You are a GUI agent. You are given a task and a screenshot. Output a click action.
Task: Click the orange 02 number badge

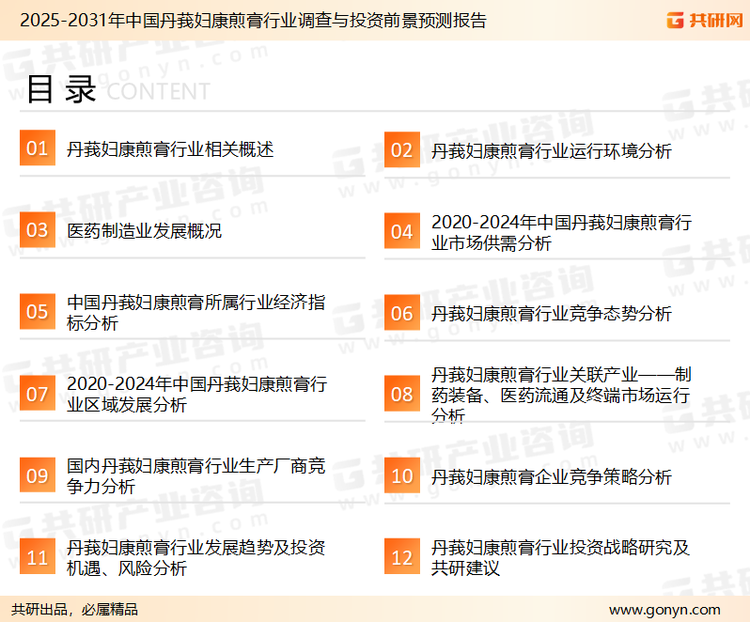(402, 150)
